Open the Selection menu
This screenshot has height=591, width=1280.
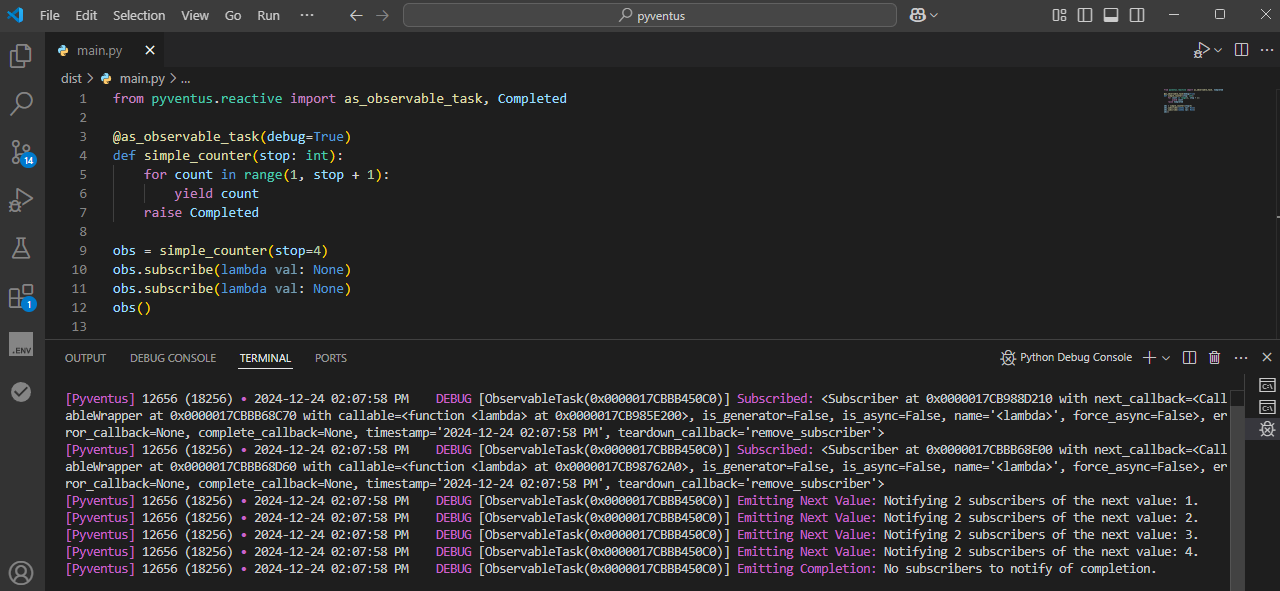(x=139, y=15)
